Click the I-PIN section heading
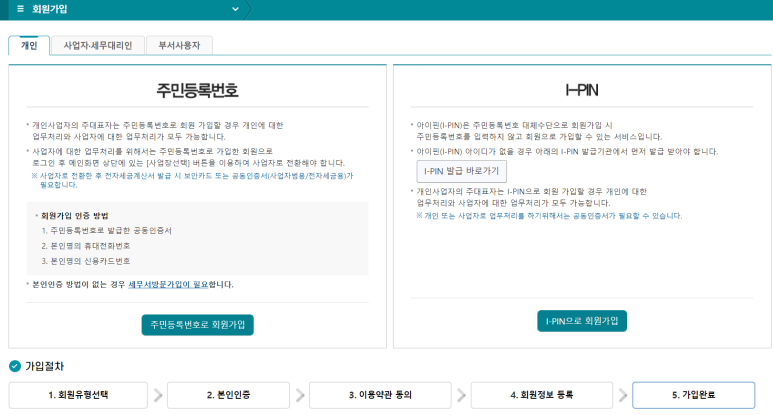Image resolution: width=773 pixels, height=415 pixels. (x=582, y=90)
